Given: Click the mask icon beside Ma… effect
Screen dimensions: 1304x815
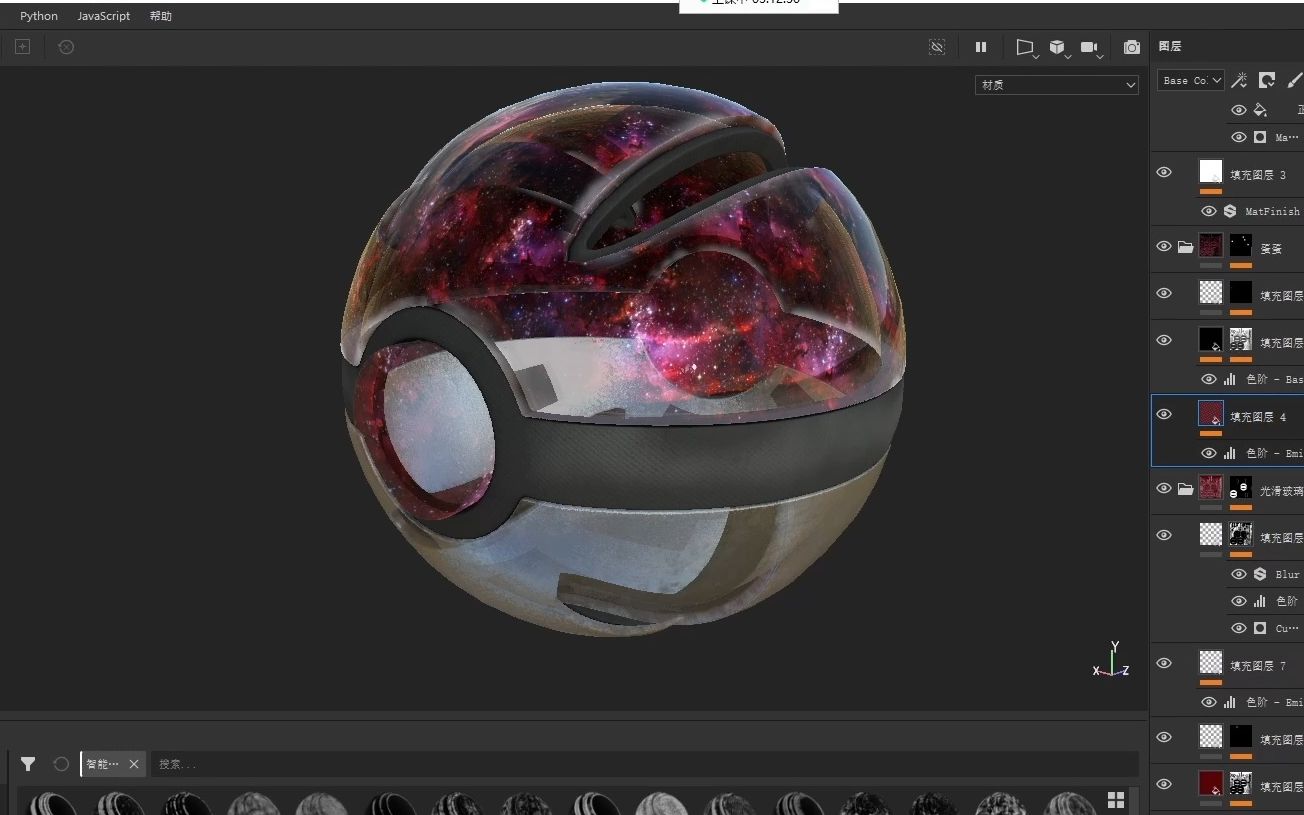Looking at the screenshot, I should point(1260,137).
